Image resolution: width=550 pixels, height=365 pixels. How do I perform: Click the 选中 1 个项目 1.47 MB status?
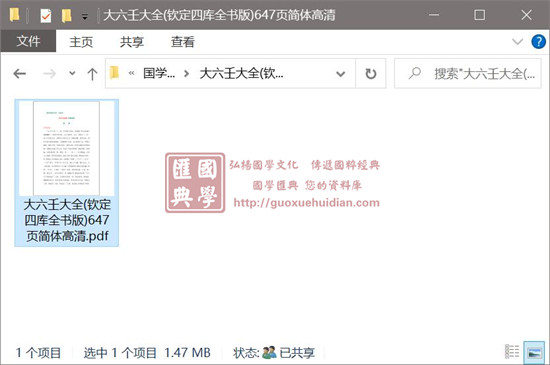coord(147,353)
